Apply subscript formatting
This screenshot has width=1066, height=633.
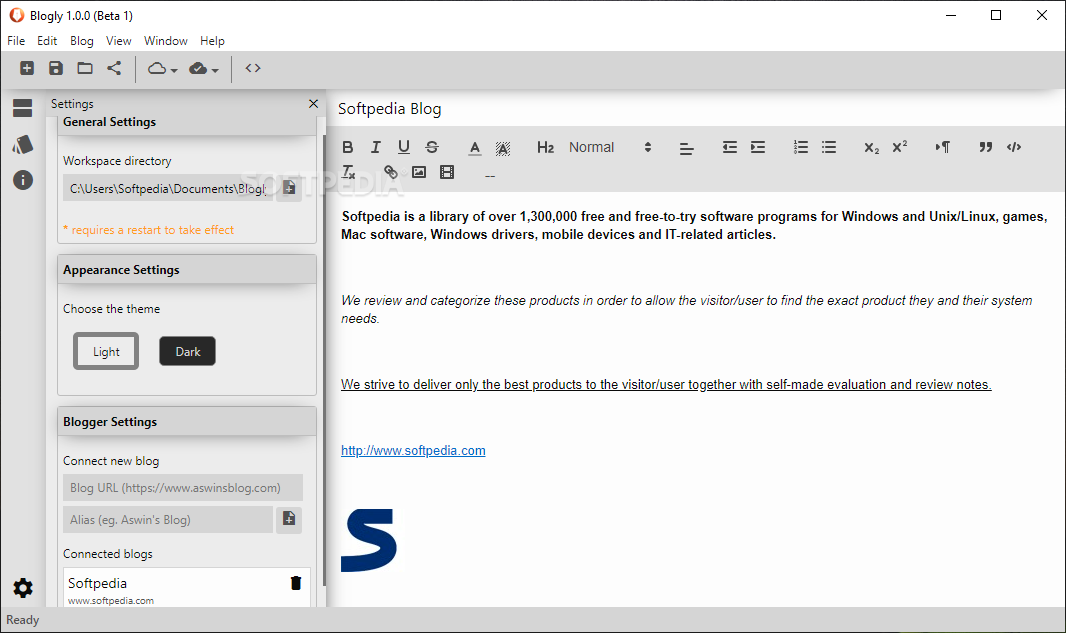(x=872, y=148)
